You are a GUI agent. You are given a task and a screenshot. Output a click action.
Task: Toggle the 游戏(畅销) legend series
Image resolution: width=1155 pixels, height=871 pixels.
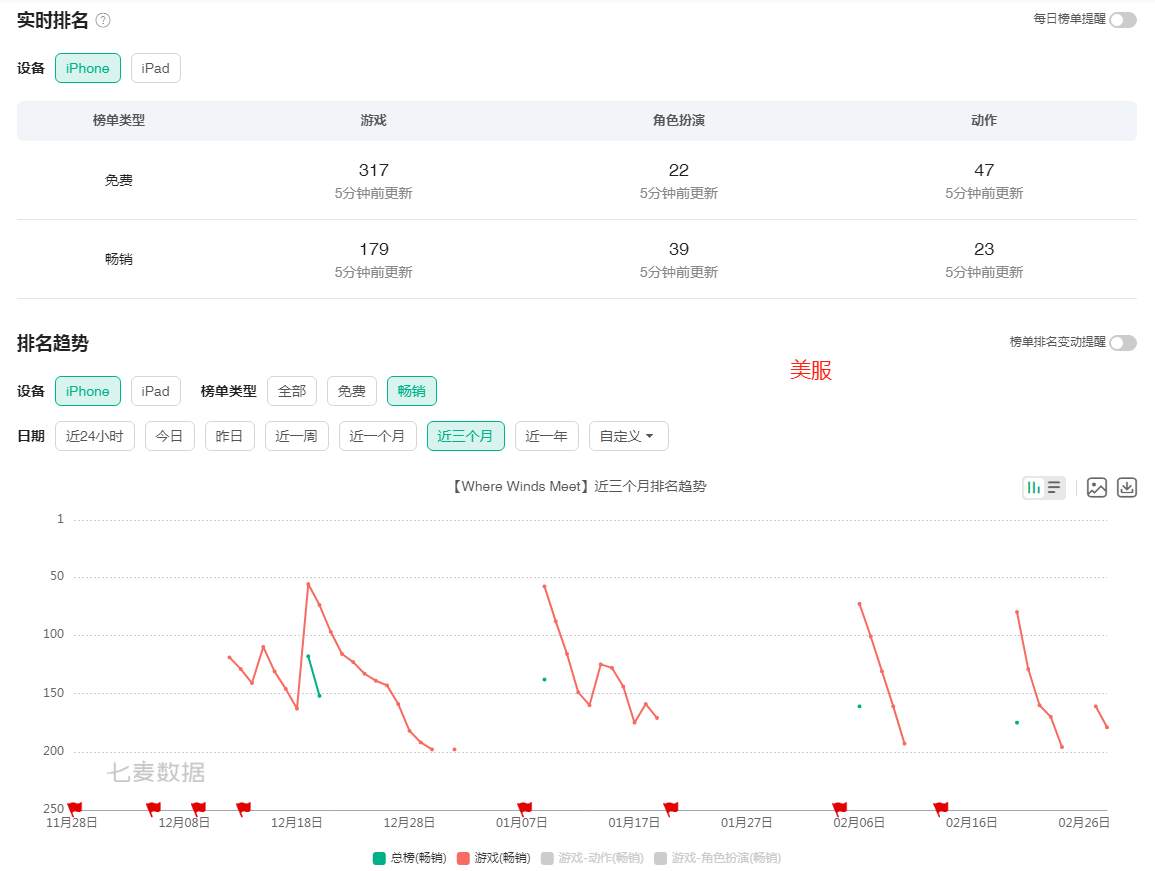click(x=494, y=858)
